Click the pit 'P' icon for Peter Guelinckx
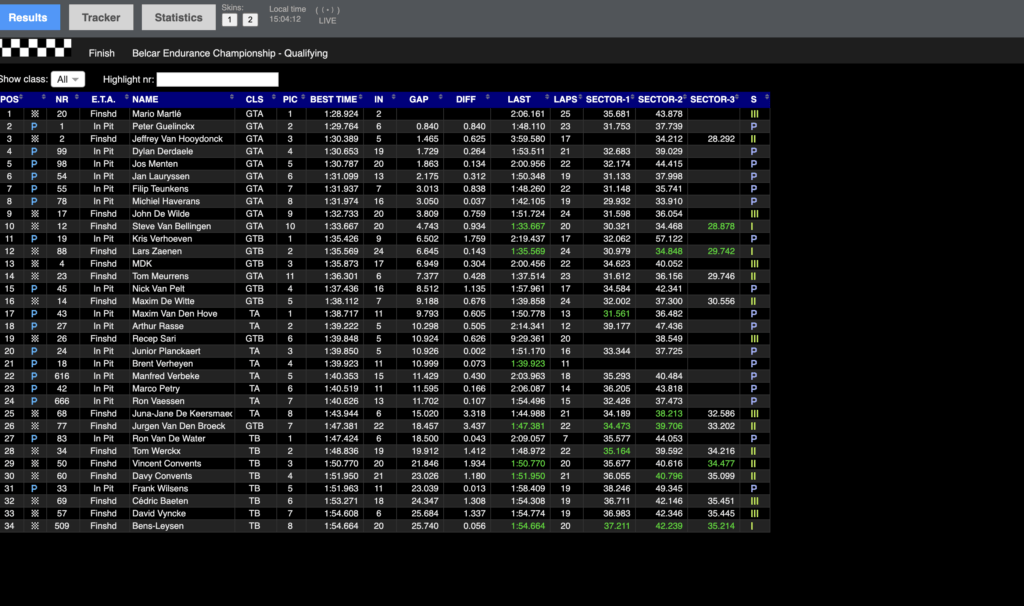 pyautogui.click(x=35, y=127)
